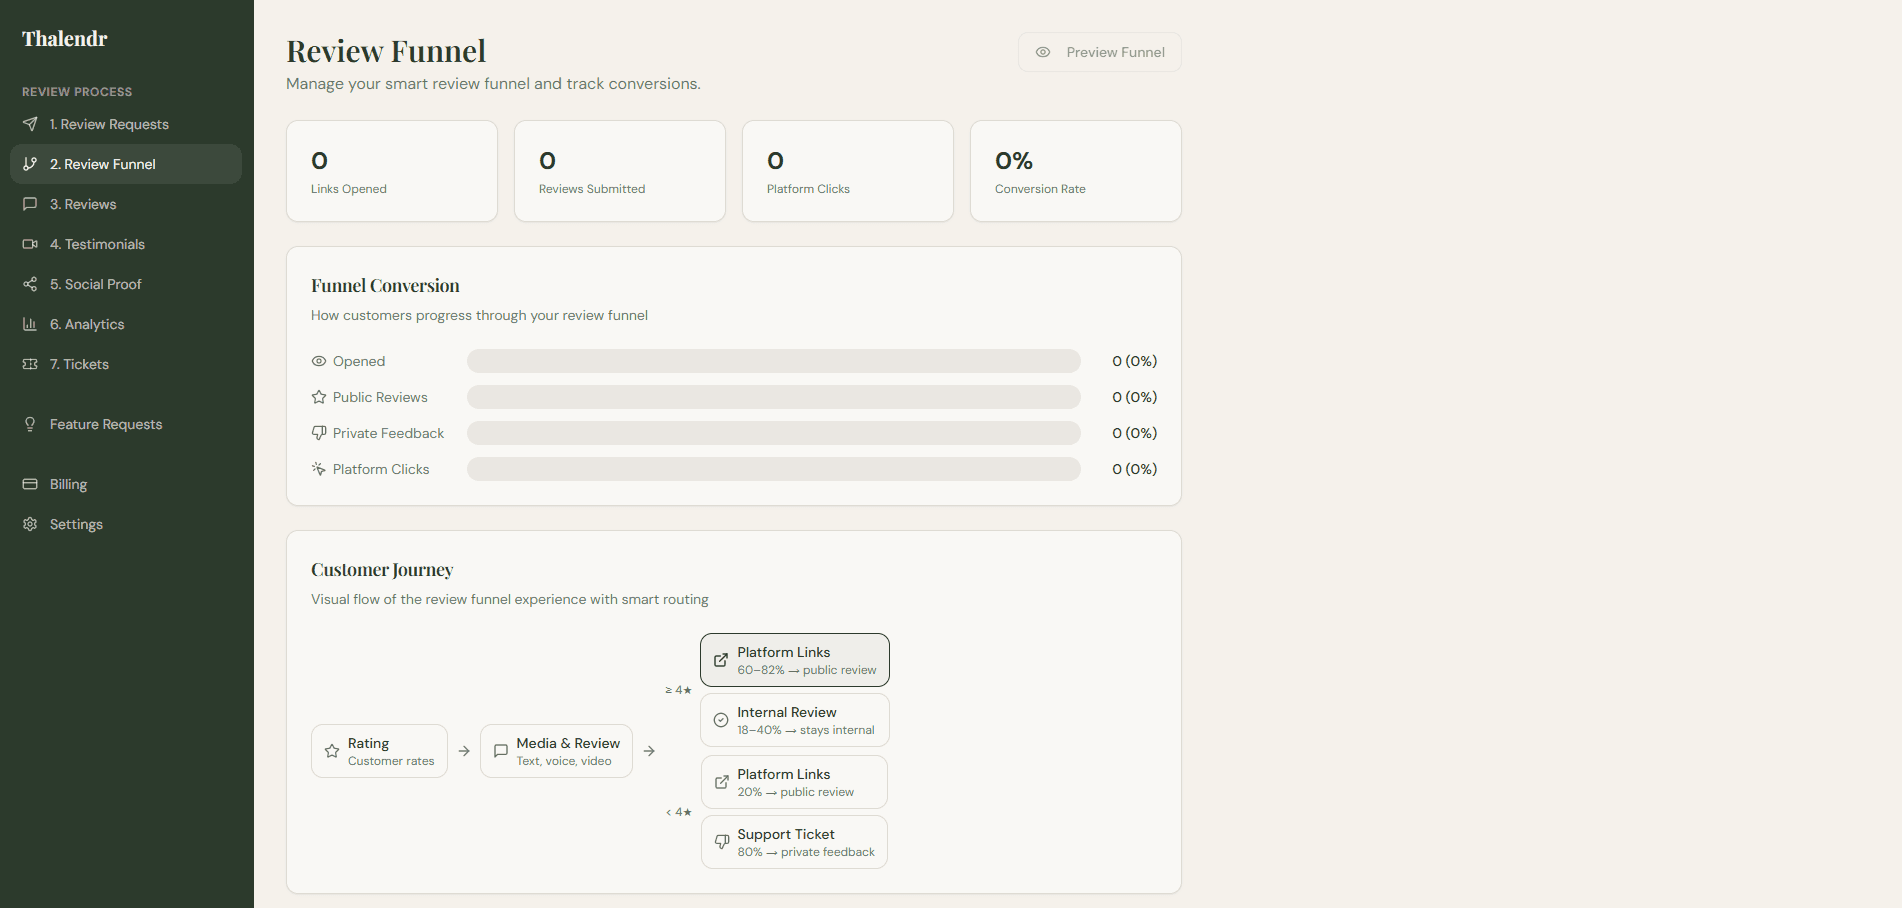Click the thumbs-down icon beside Private Feedback

[318, 432]
